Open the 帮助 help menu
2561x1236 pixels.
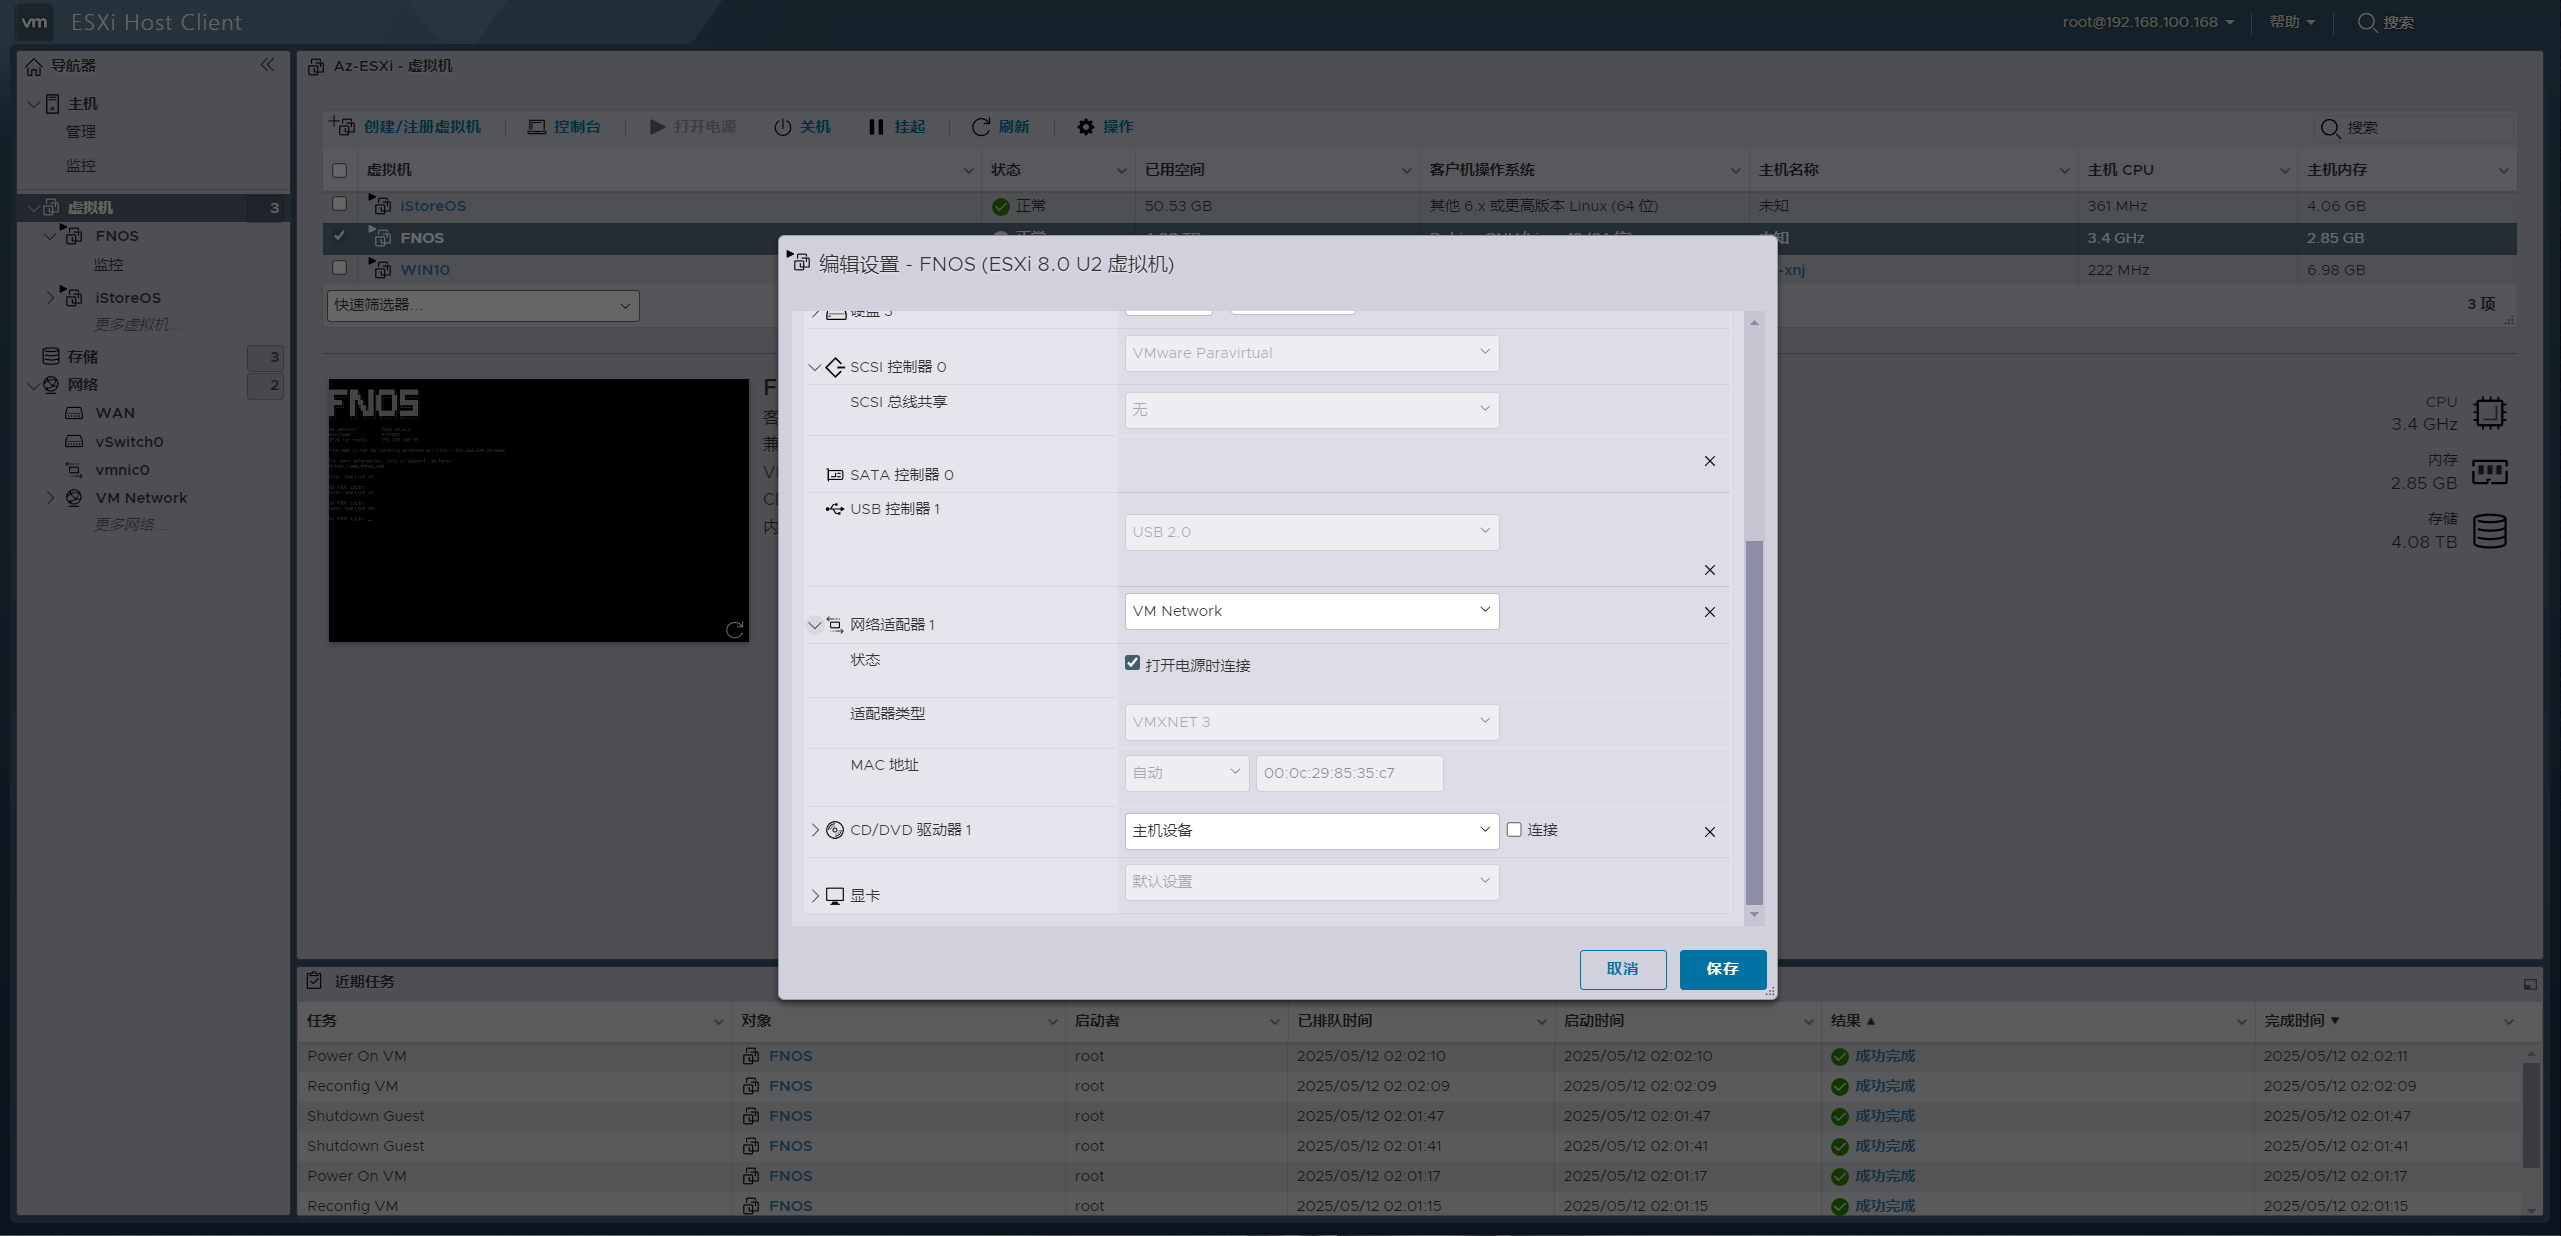tap(2292, 22)
